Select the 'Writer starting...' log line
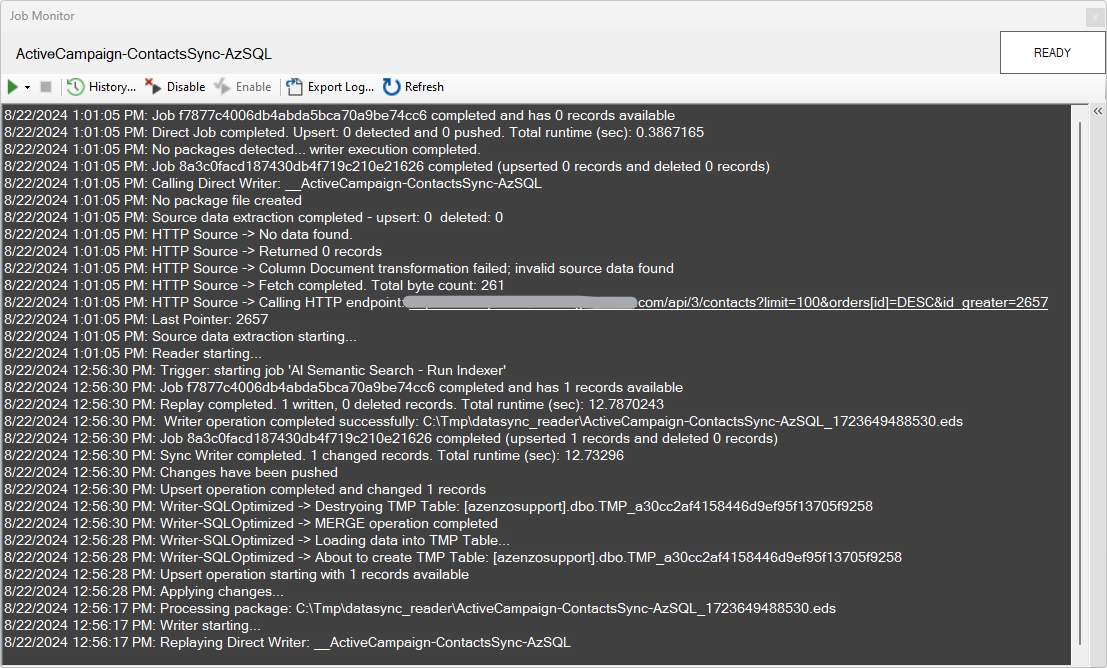This screenshot has width=1107, height=668. coord(133,625)
